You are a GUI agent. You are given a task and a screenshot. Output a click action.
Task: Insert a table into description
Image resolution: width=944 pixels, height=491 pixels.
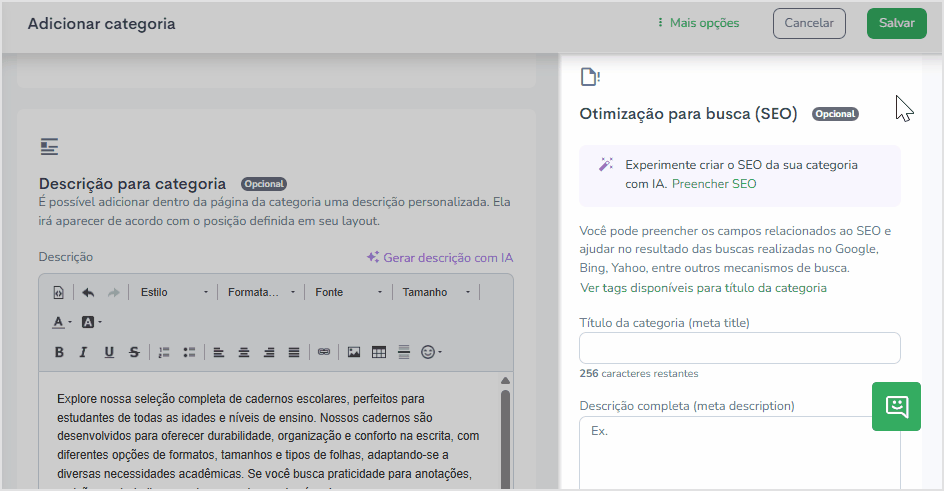click(379, 352)
